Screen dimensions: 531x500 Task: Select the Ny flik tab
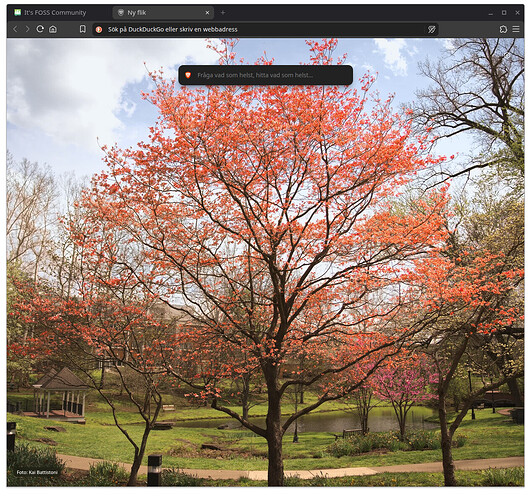pos(163,13)
